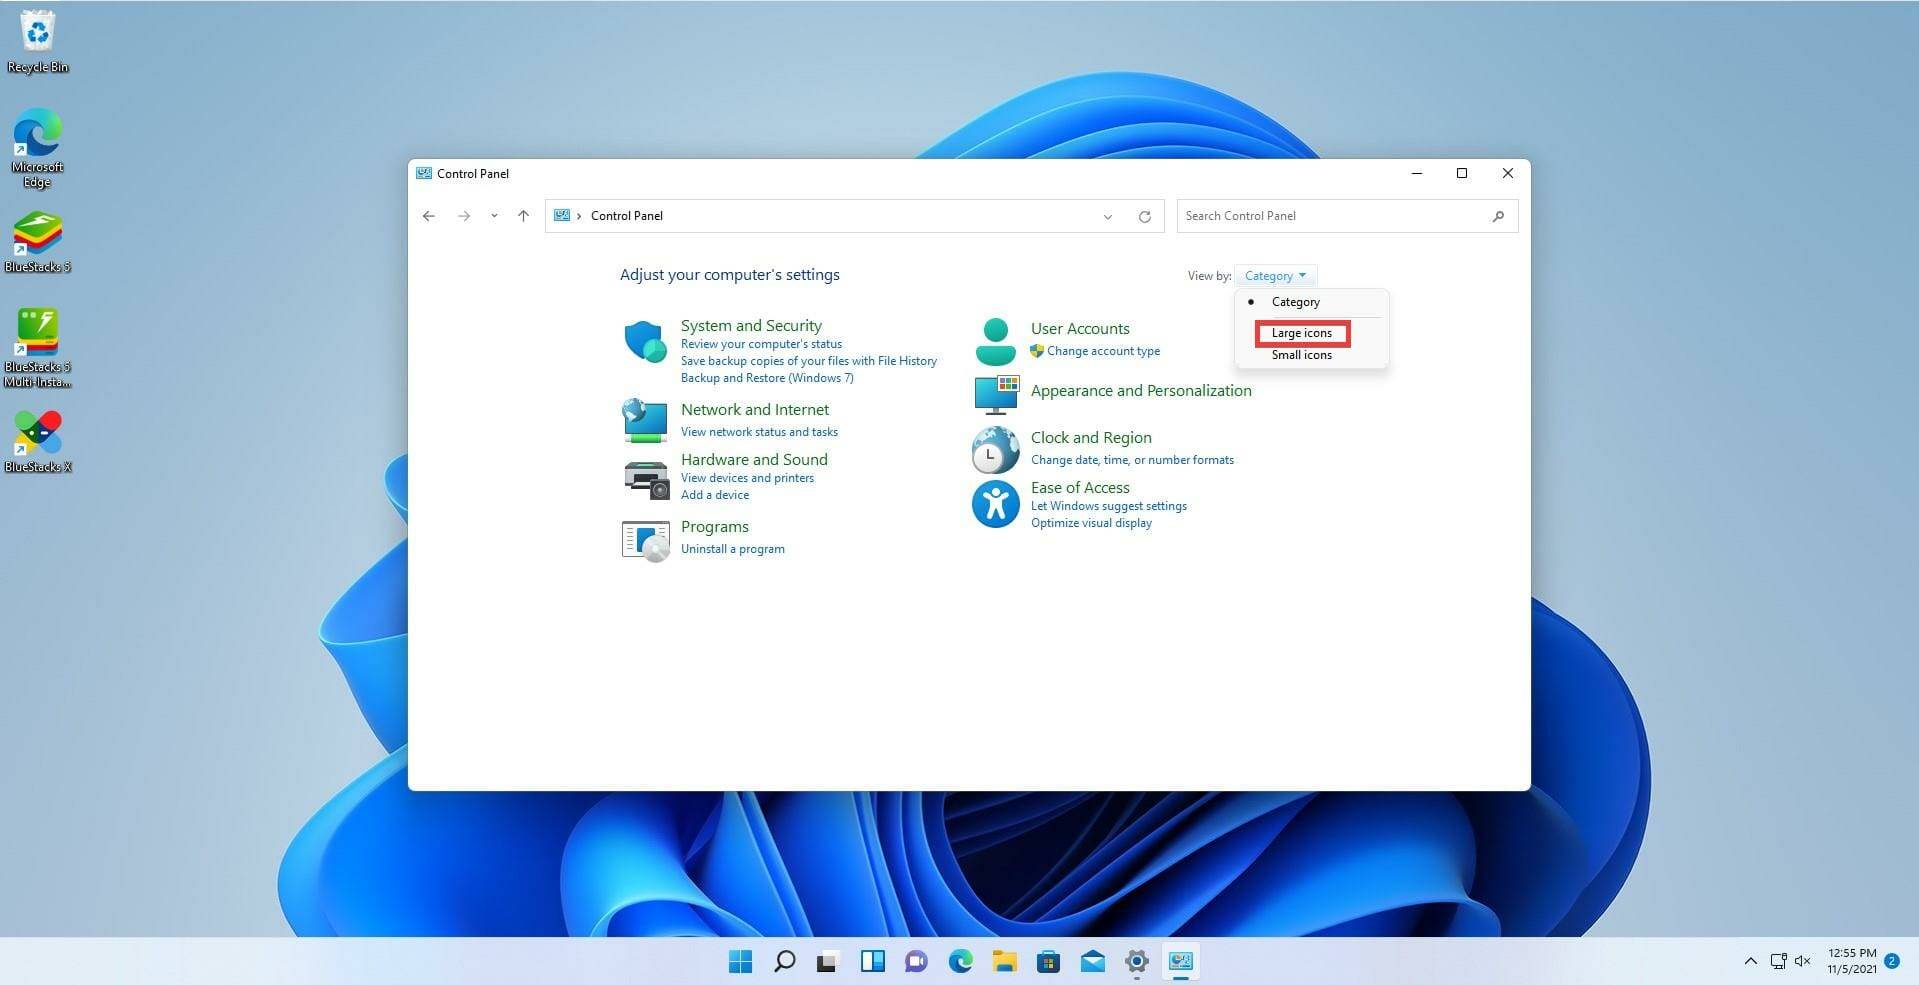The width and height of the screenshot is (1919, 985).
Task: Expand the address bar history dropdown
Action: pos(1107,216)
